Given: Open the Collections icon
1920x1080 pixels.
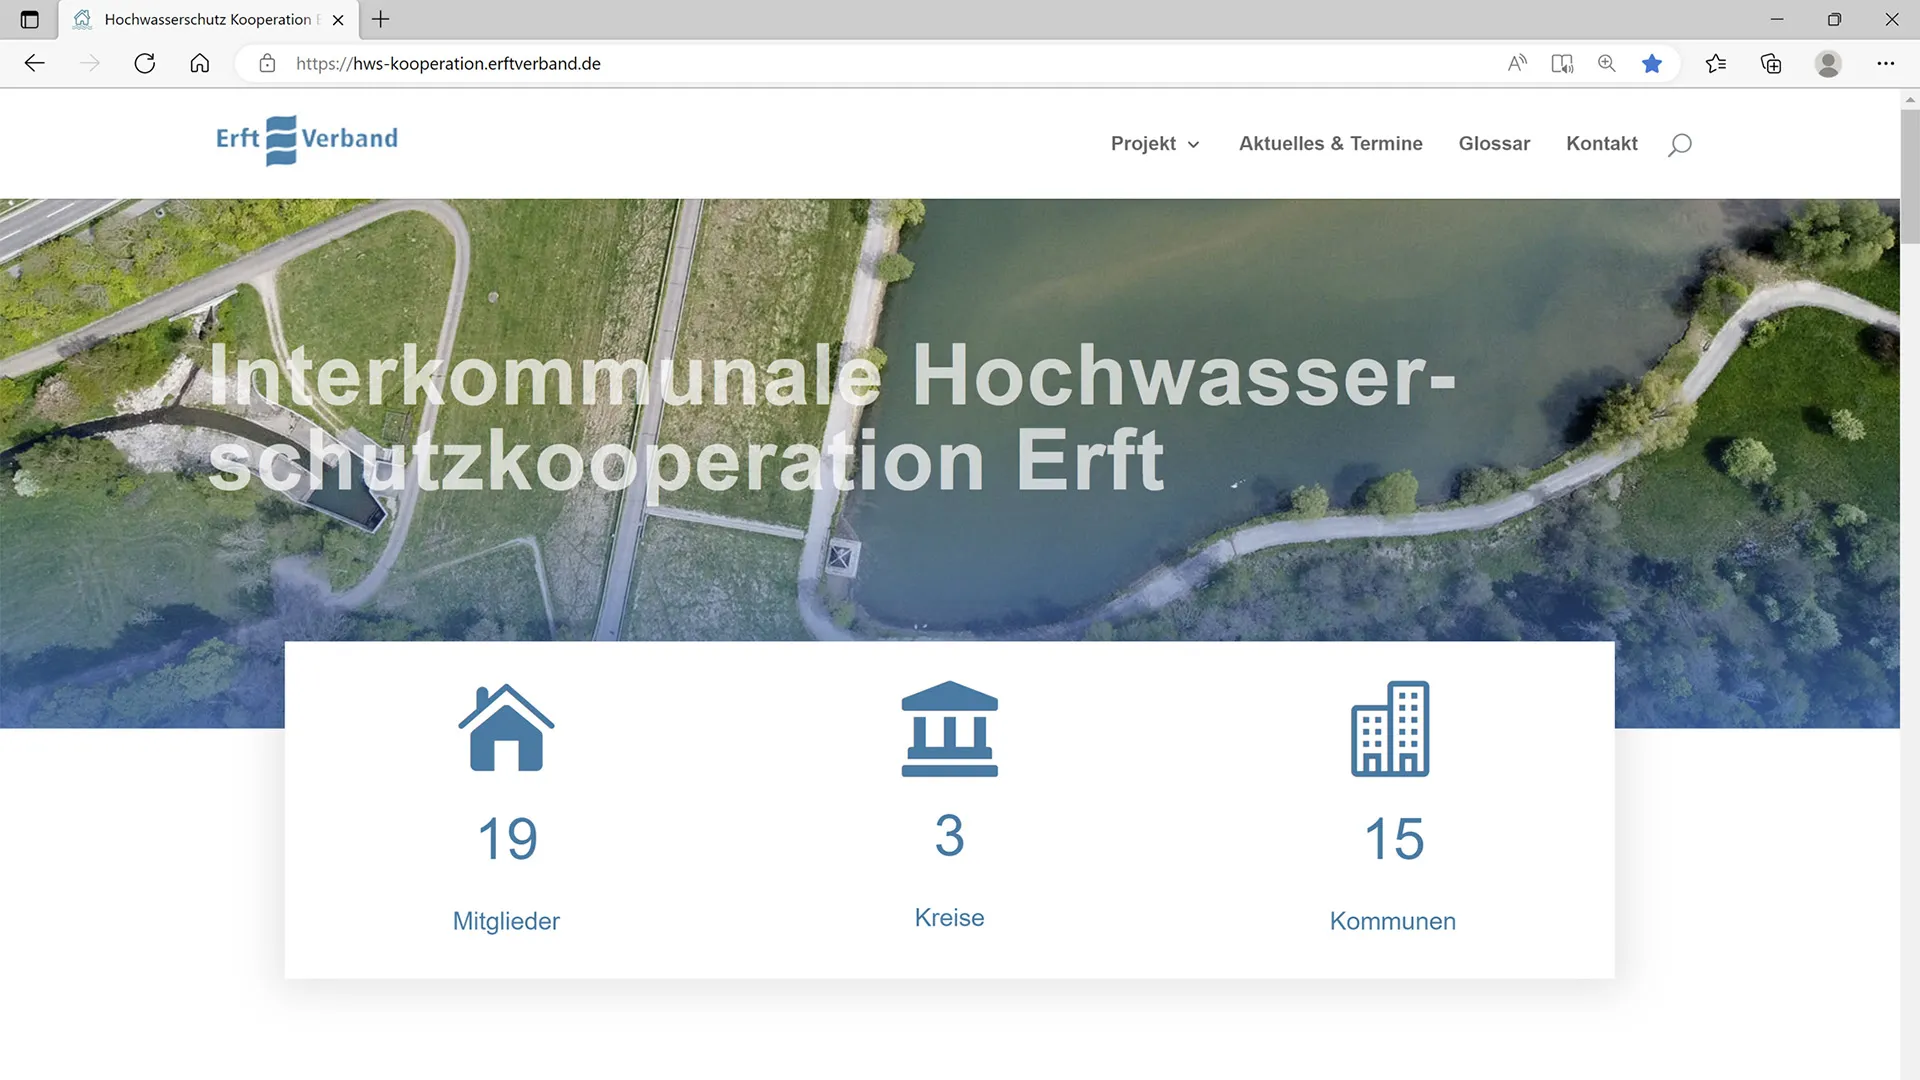Looking at the screenshot, I should pos(1771,64).
